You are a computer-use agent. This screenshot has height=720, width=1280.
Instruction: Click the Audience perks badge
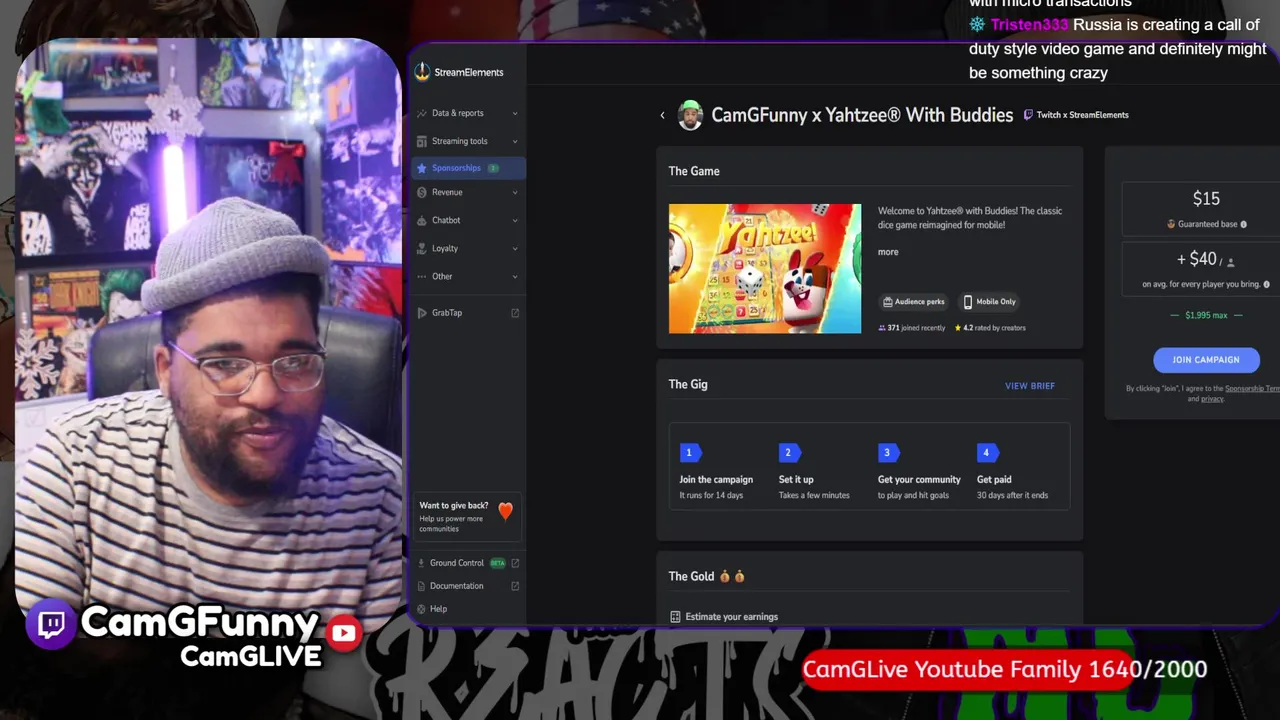[x=913, y=302]
